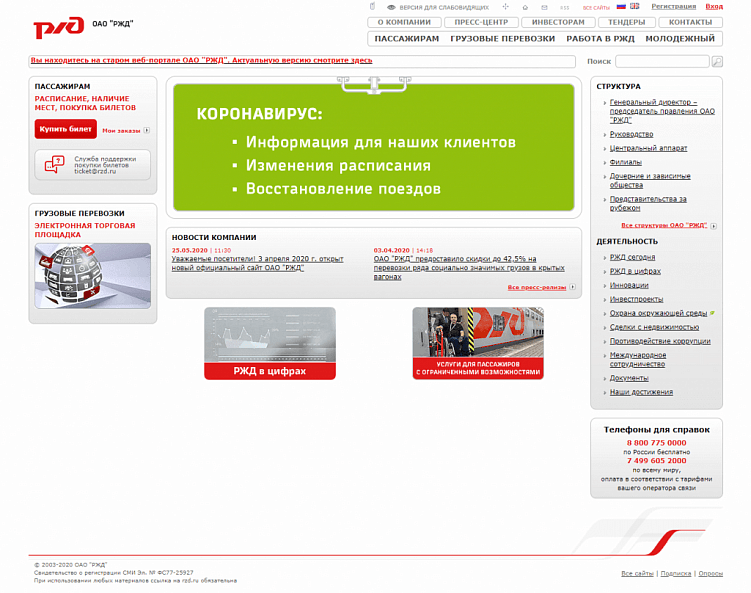Open the trading platform globe image

pyautogui.click(x=92, y=275)
